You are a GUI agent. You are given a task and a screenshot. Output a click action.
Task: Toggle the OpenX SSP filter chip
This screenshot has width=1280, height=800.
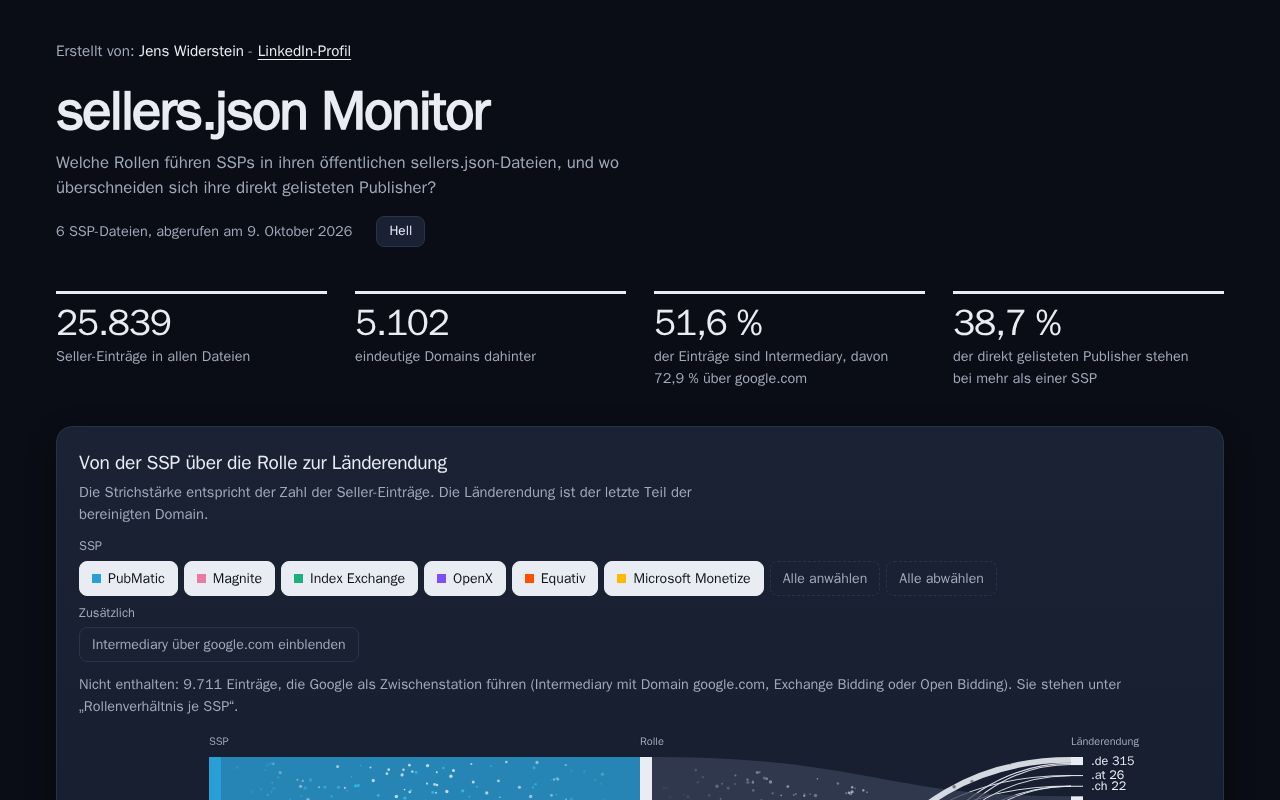point(465,578)
